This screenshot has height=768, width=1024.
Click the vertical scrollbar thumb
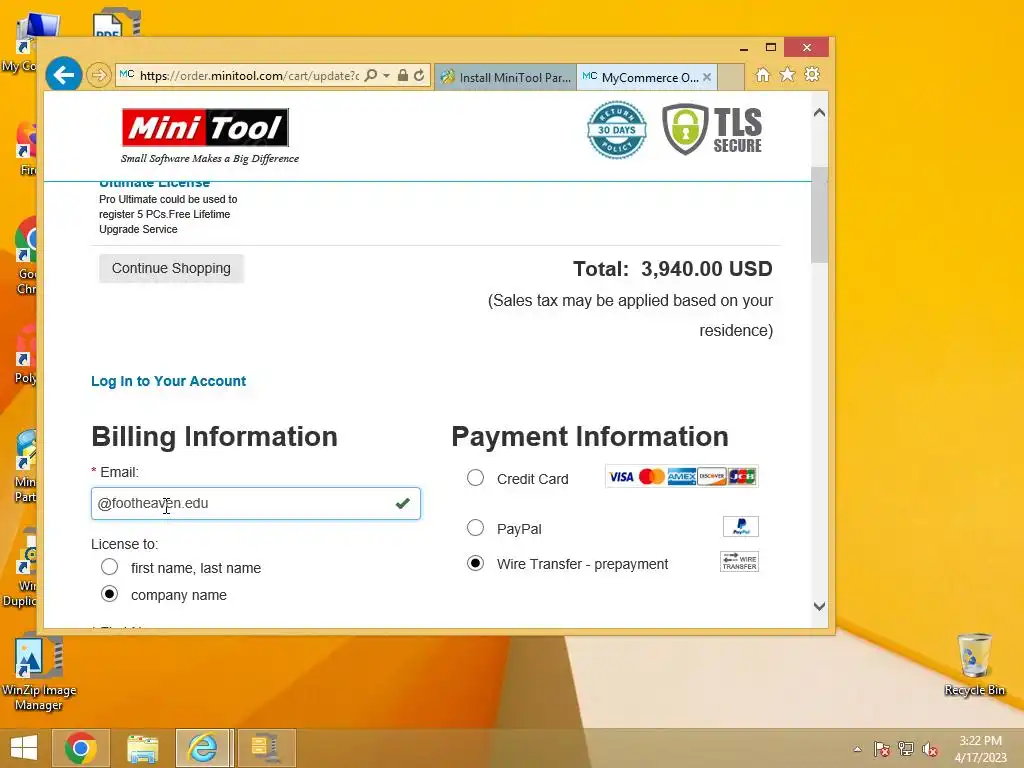[820, 215]
